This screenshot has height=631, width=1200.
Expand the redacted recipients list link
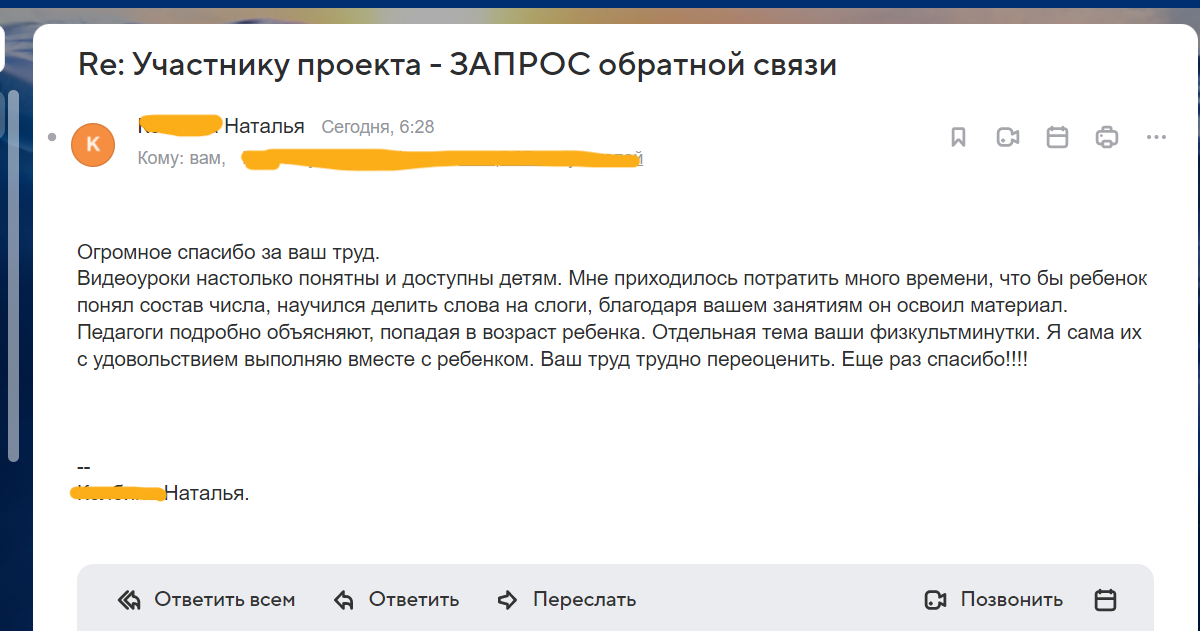coord(440,159)
